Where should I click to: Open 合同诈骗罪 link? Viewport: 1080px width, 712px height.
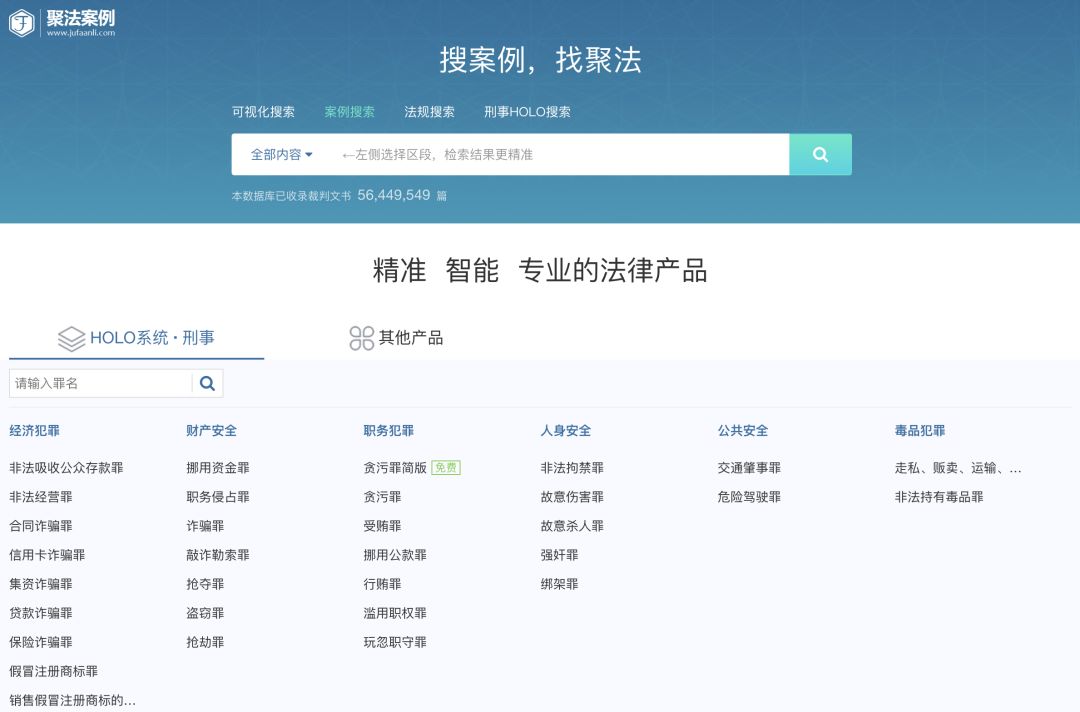click(x=41, y=525)
